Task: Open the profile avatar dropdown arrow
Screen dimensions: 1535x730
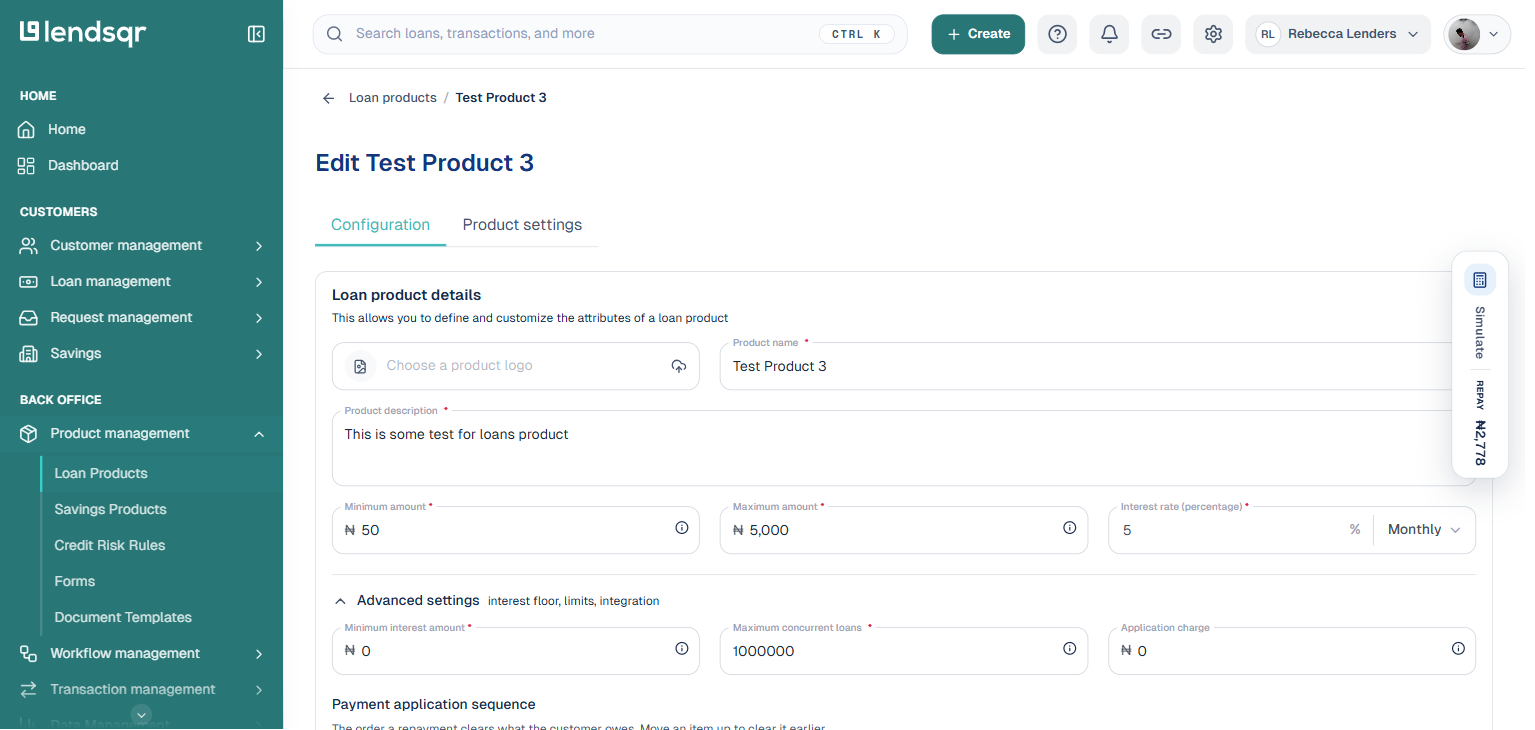Action: (1494, 34)
